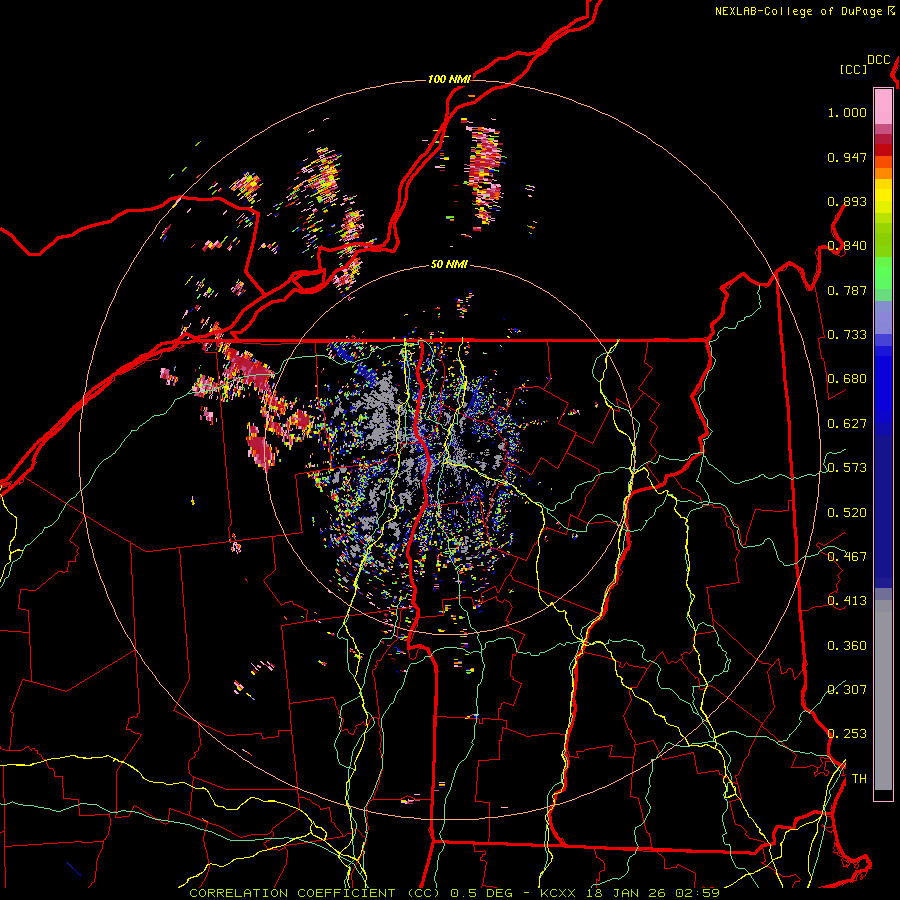This screenshot has height=900, width=900.
Task: Click the [CC] legend unit label
Action: pos(854,69)
